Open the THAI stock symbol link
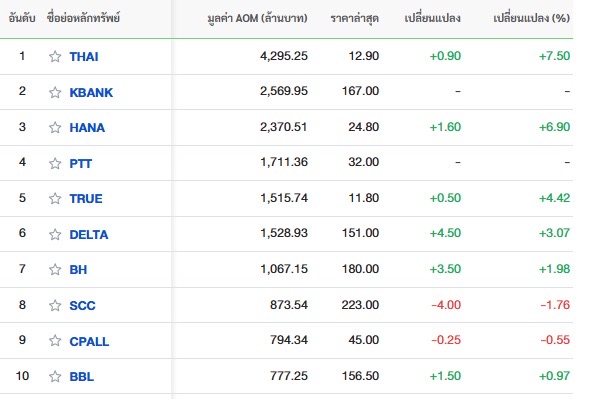The image size is (592, 399). pyautogui.click(x=84, y=57)
